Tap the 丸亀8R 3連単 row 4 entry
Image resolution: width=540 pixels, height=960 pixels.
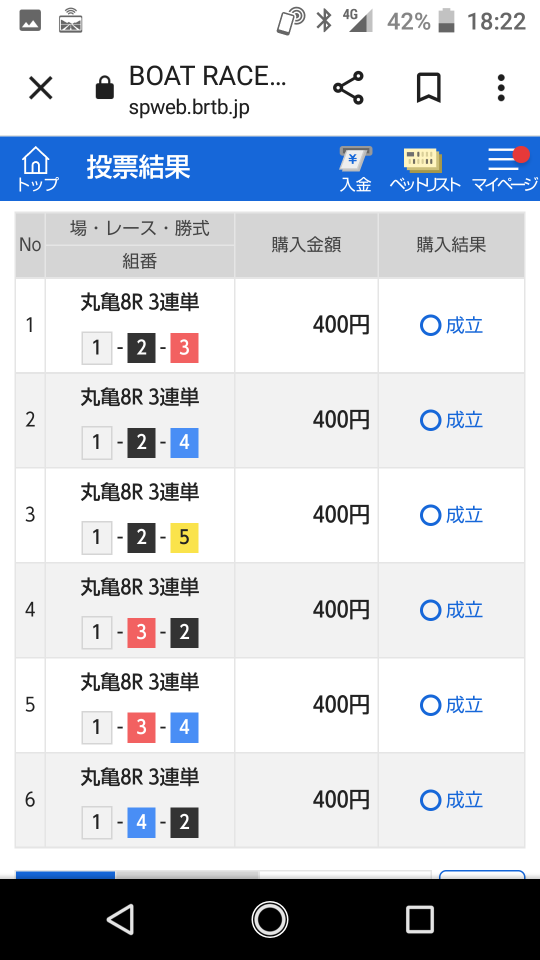(x=140, y=587)
